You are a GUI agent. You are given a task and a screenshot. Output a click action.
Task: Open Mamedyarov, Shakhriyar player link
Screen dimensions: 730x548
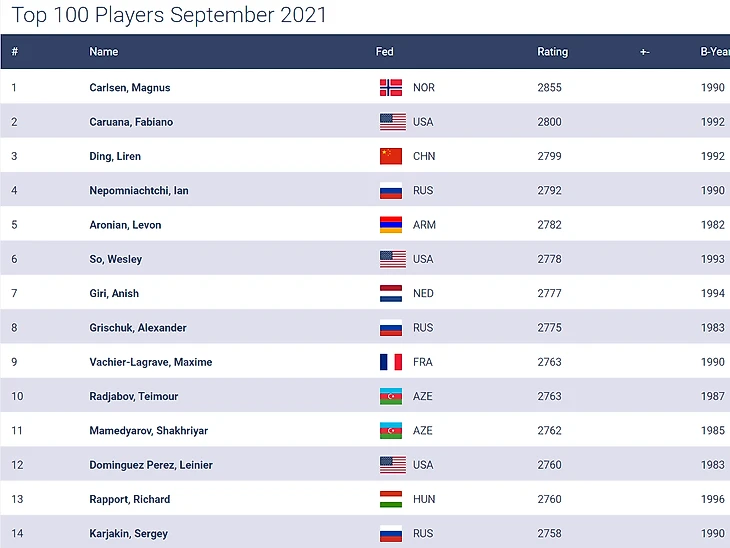[147, 431]
